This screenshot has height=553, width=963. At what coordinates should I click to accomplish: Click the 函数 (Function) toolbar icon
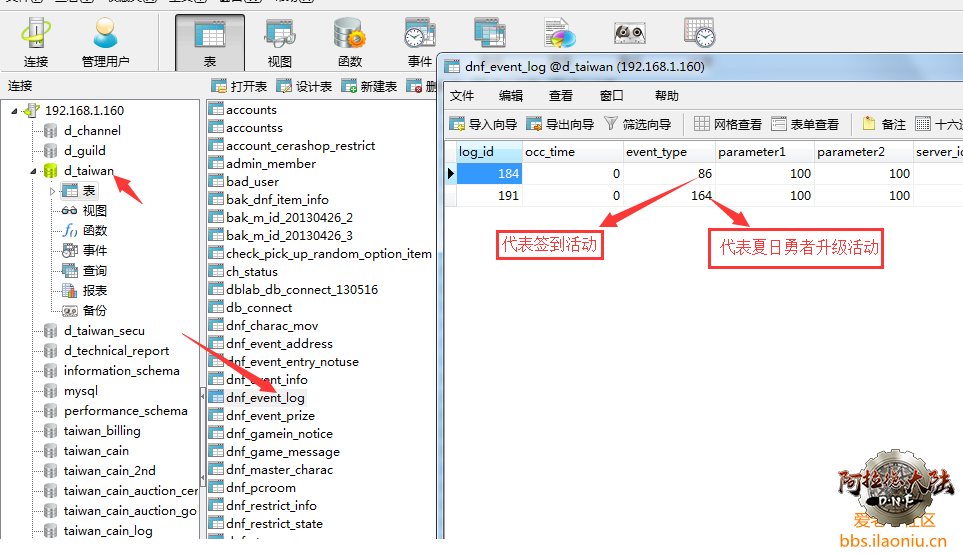[x=350, y=42]
